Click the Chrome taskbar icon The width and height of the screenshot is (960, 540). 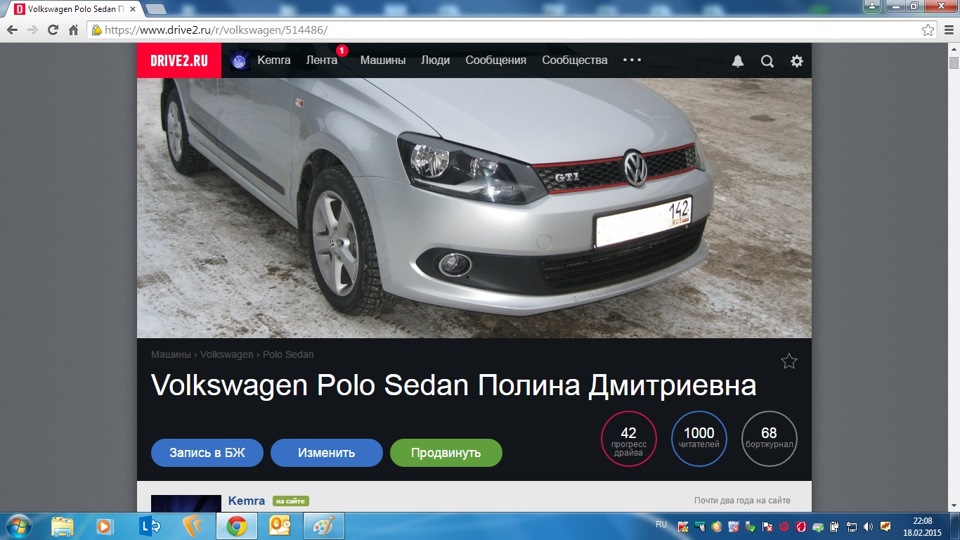click(x=237, y=527)
